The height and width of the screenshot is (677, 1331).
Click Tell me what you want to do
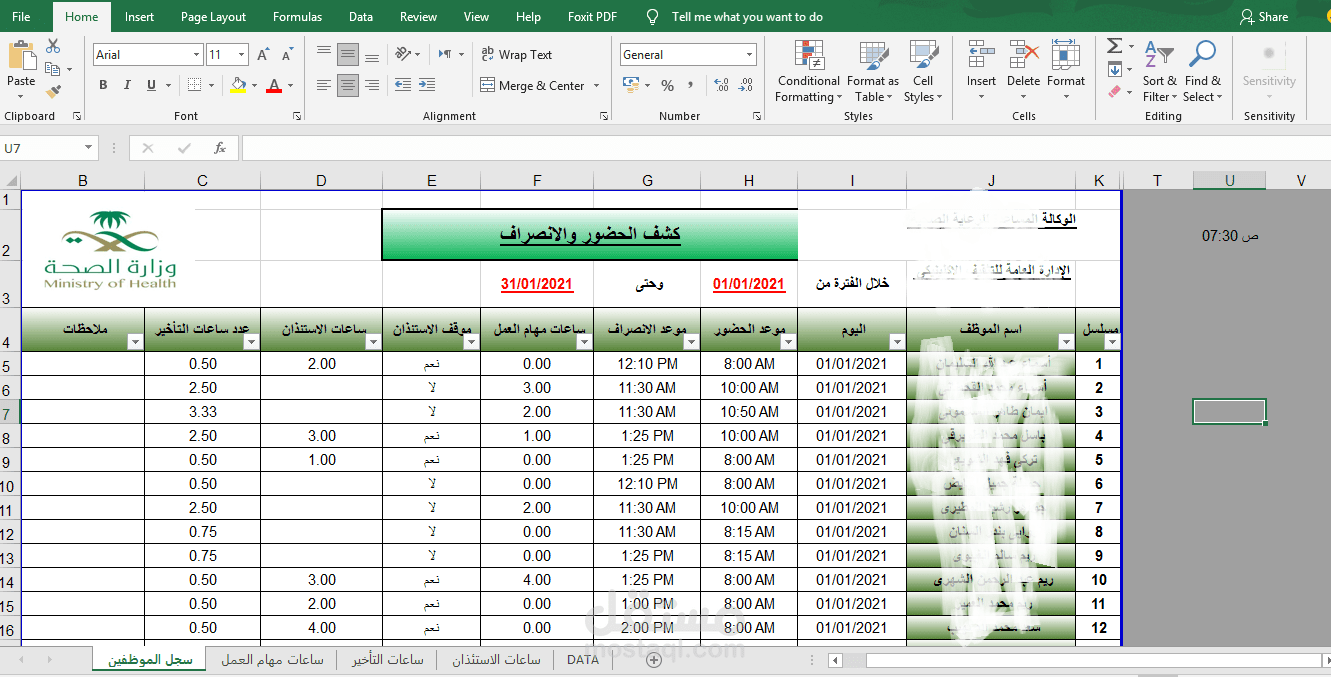pos(747,16)
